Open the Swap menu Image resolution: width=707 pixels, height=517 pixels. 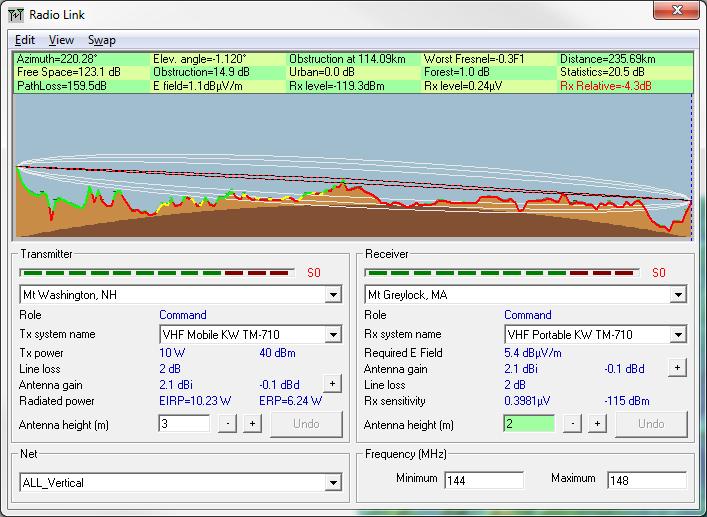101,40
